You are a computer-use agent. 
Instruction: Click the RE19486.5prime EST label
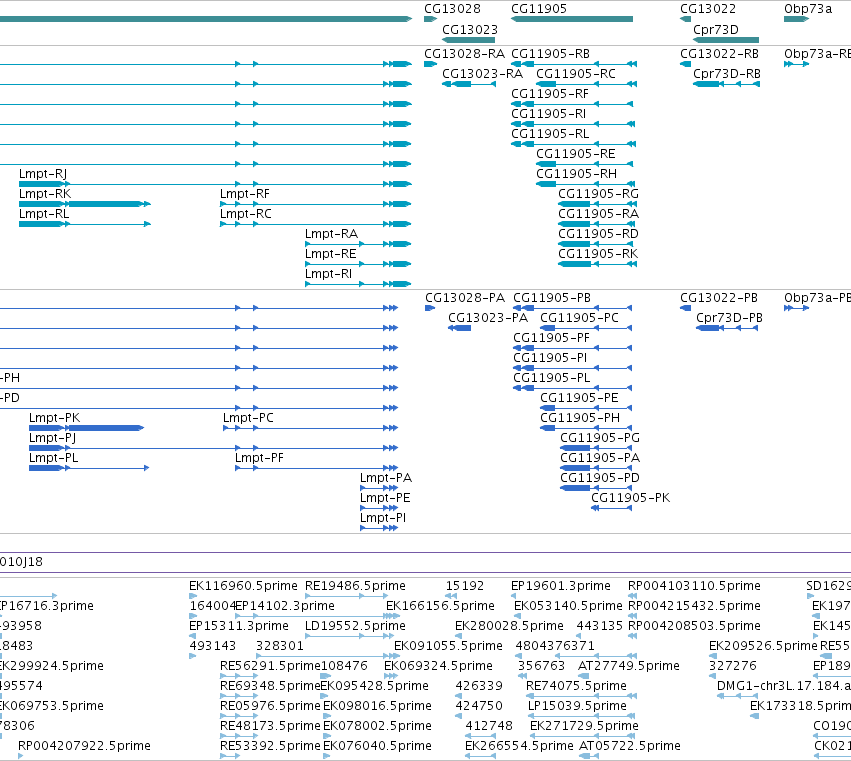(355, 586)
